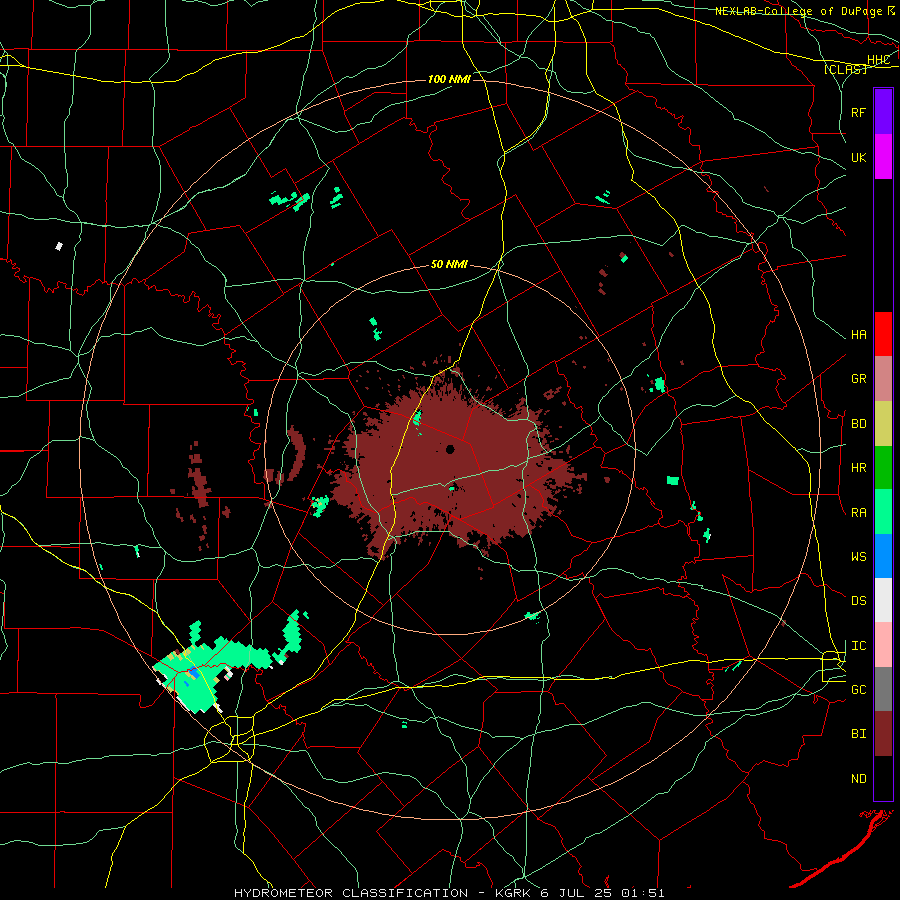Image resolution: width=900 pixels, height=900 pixels.
Task: Click the RF purple legend swatch
Action: pyautogui.click(x=883, y=112)
